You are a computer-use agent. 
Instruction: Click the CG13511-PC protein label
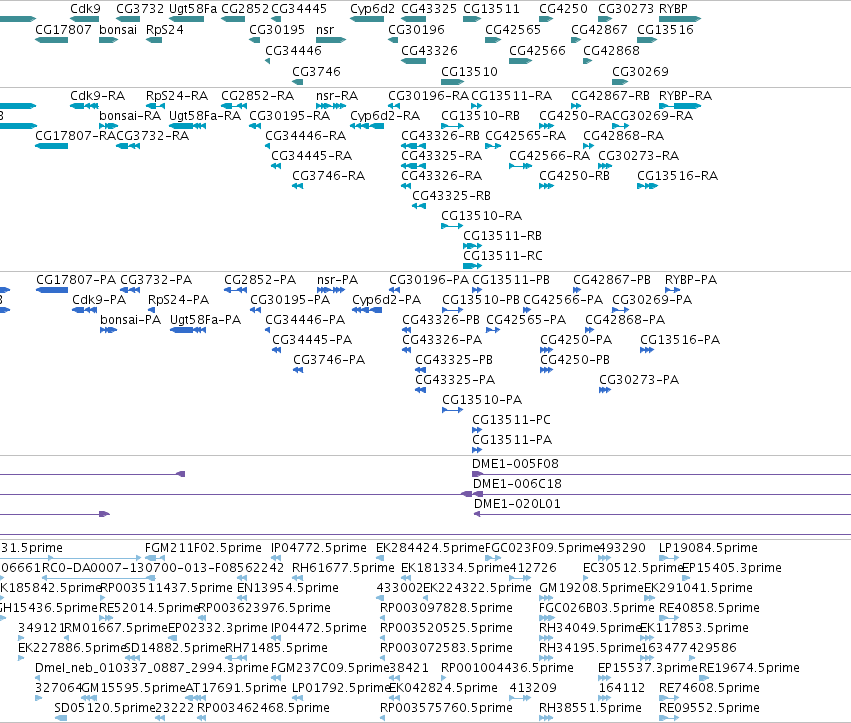(x=511, y=420)
